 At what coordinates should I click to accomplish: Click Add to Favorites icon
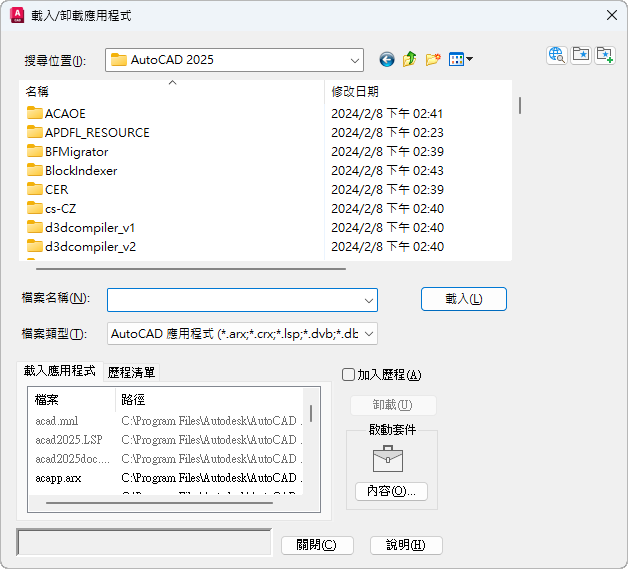[x=605, y=55]
